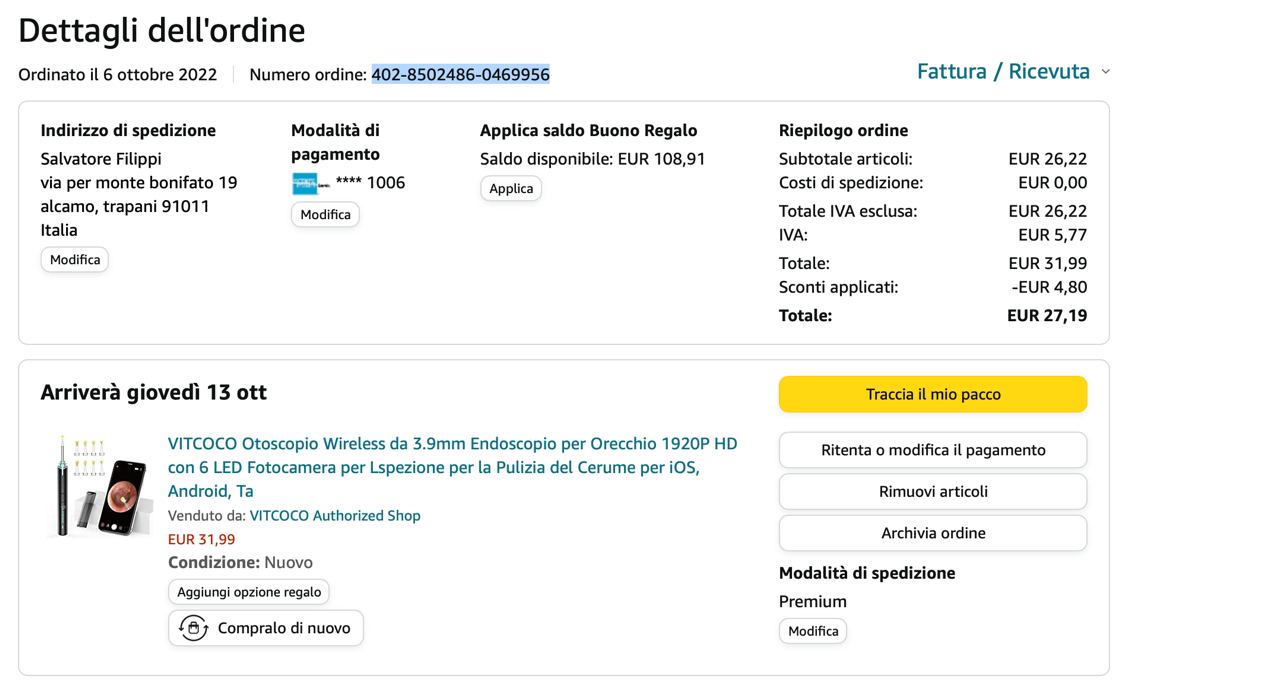Apply the gift card balance with Applica
This screenshot has width=1280, height=697.
[511, 189]
